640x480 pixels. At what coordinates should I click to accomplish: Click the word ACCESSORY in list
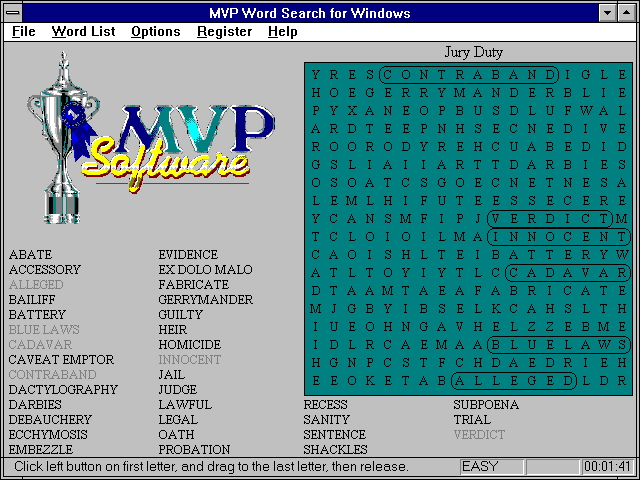(45, 270)
